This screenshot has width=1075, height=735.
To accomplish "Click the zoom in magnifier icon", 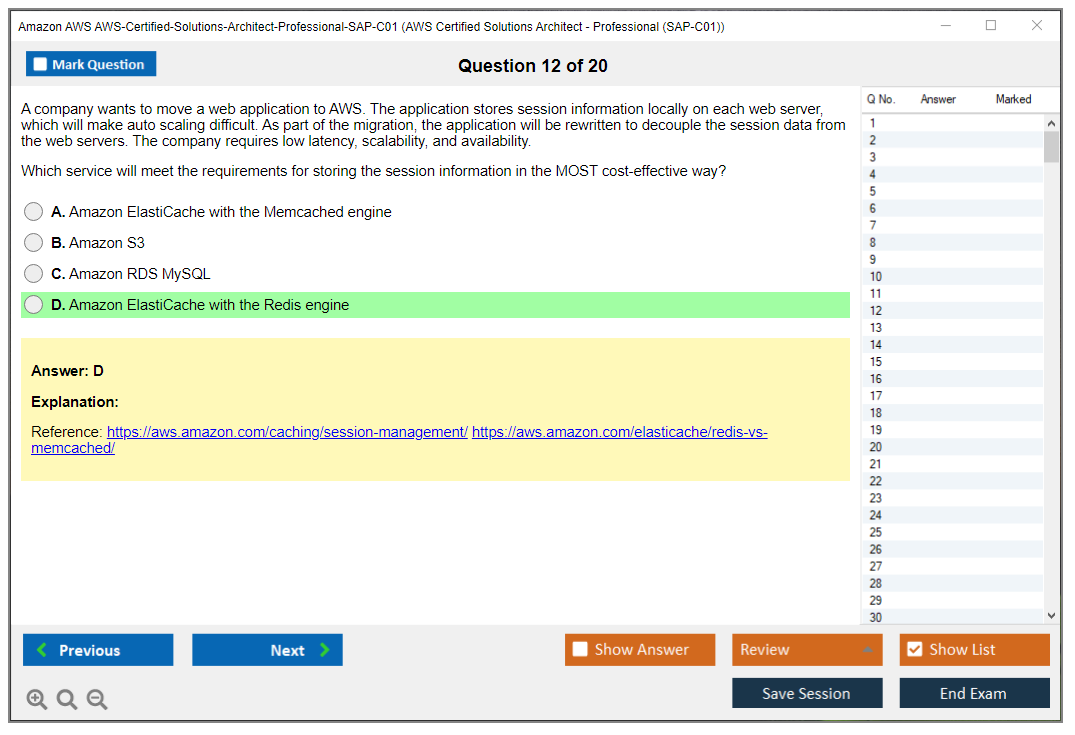I will (x=37, y=700).
